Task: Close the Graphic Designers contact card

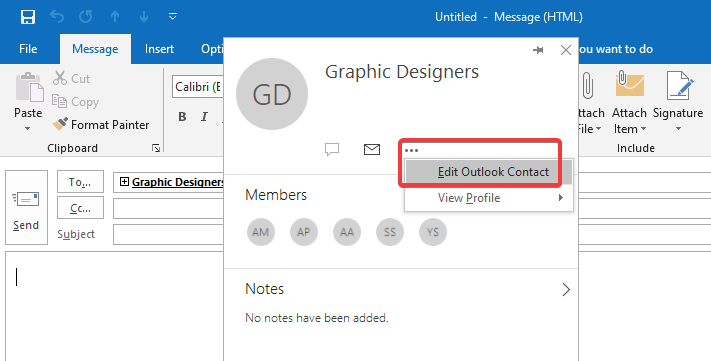Action: pyautogui.click(x=565, y=50)
